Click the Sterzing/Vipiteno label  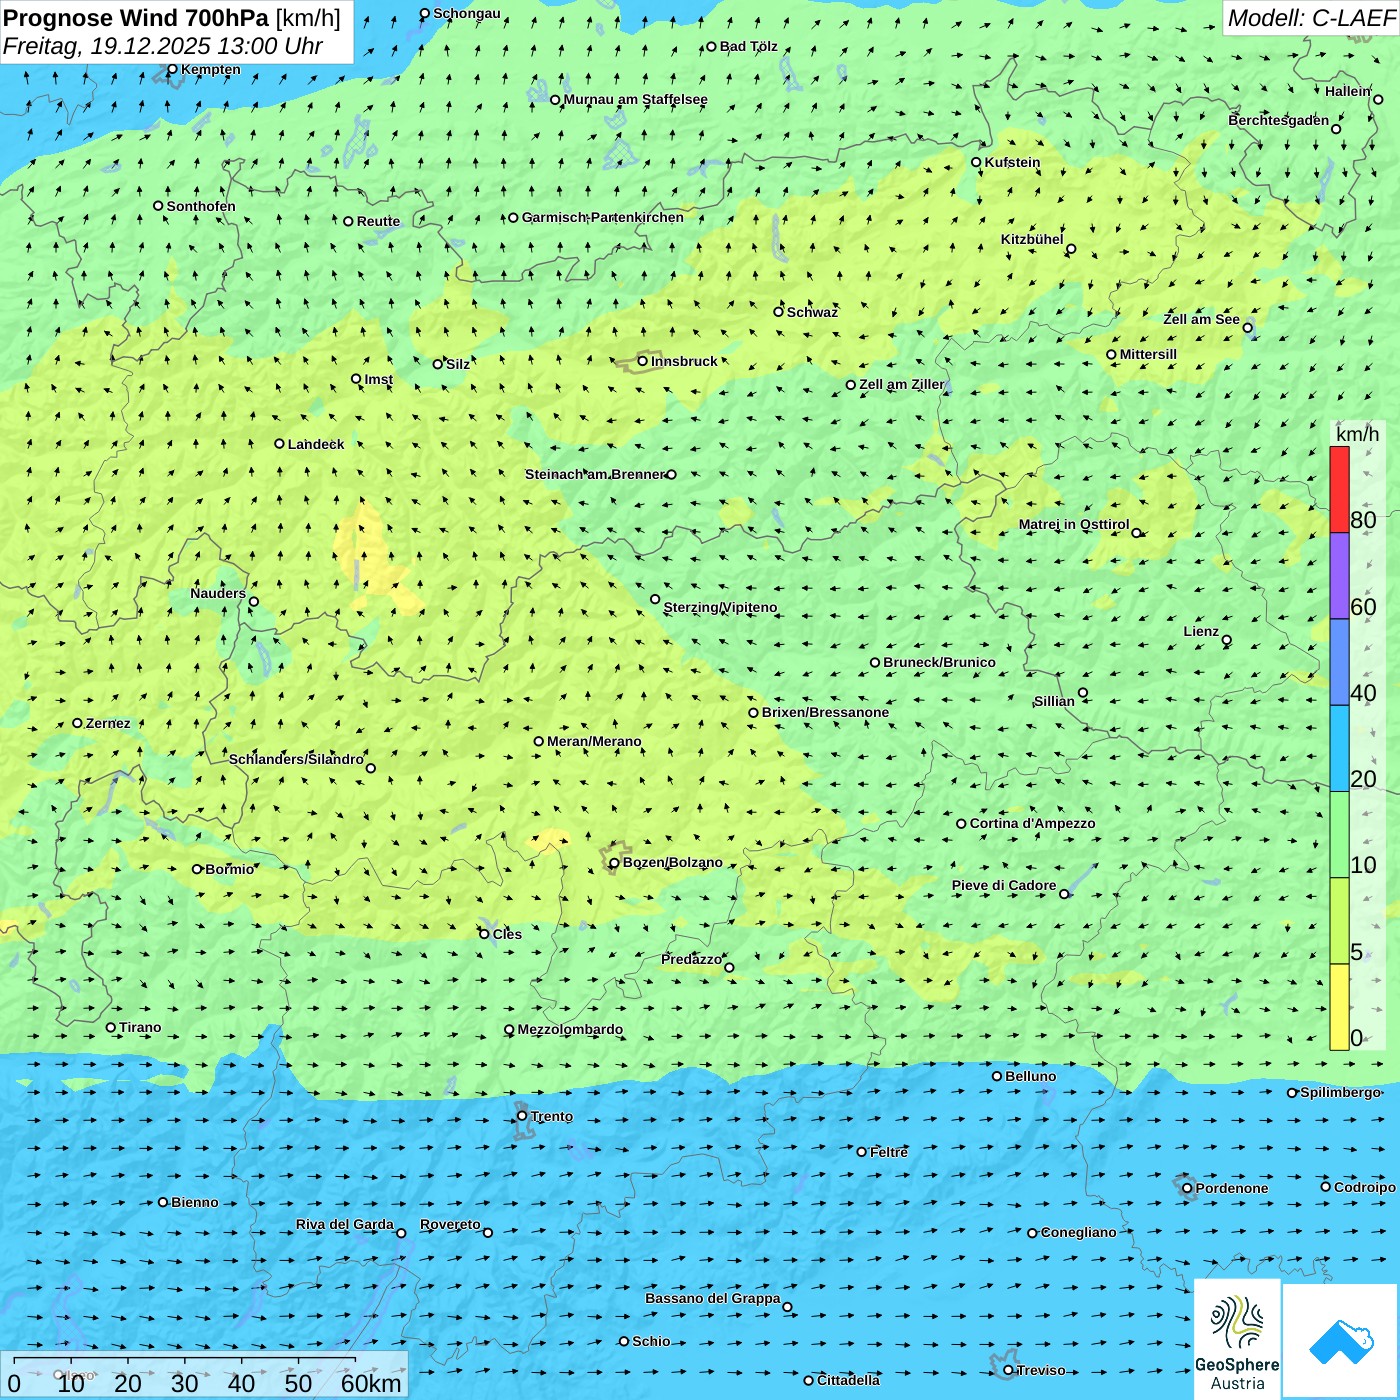(x=720, y=607)
